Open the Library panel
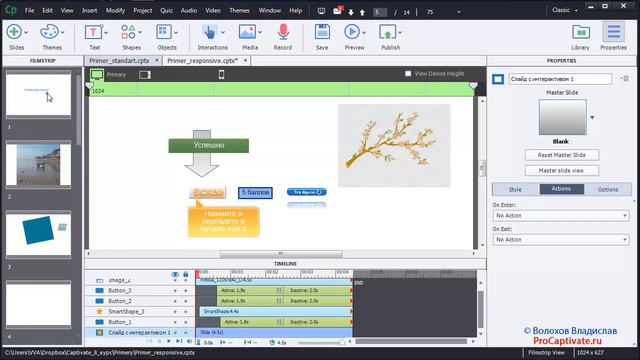This screenshot has width=640, height=360. click(x=580, y=32)
